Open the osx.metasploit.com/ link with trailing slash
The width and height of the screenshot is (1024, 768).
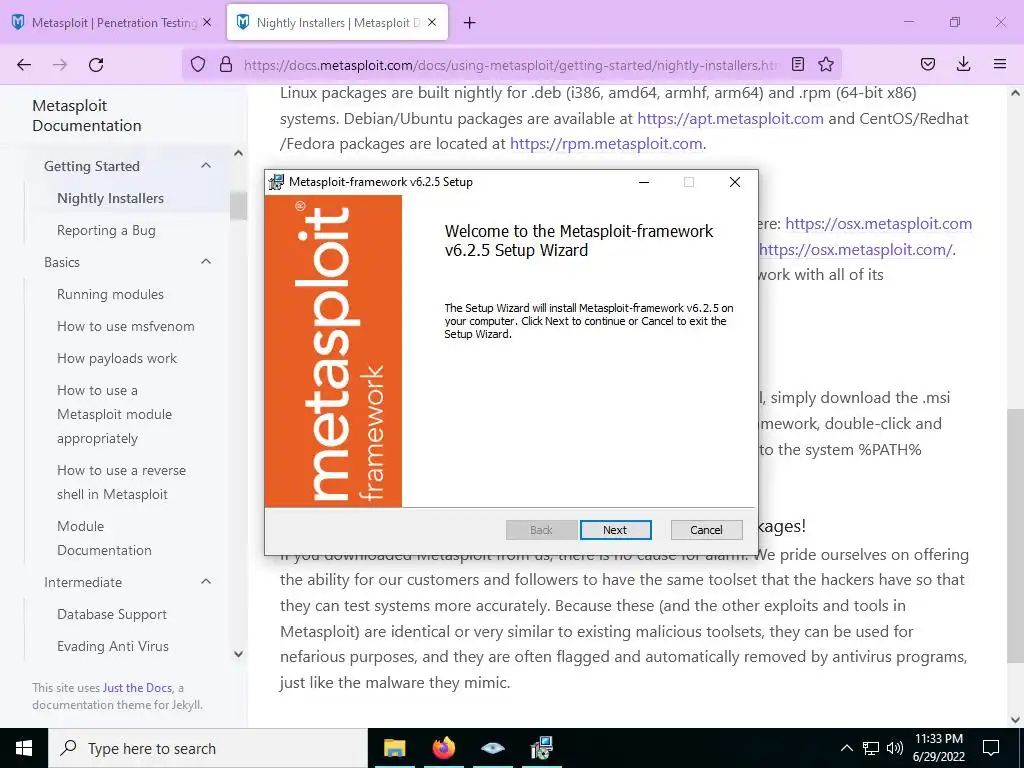tap(856, 250)
